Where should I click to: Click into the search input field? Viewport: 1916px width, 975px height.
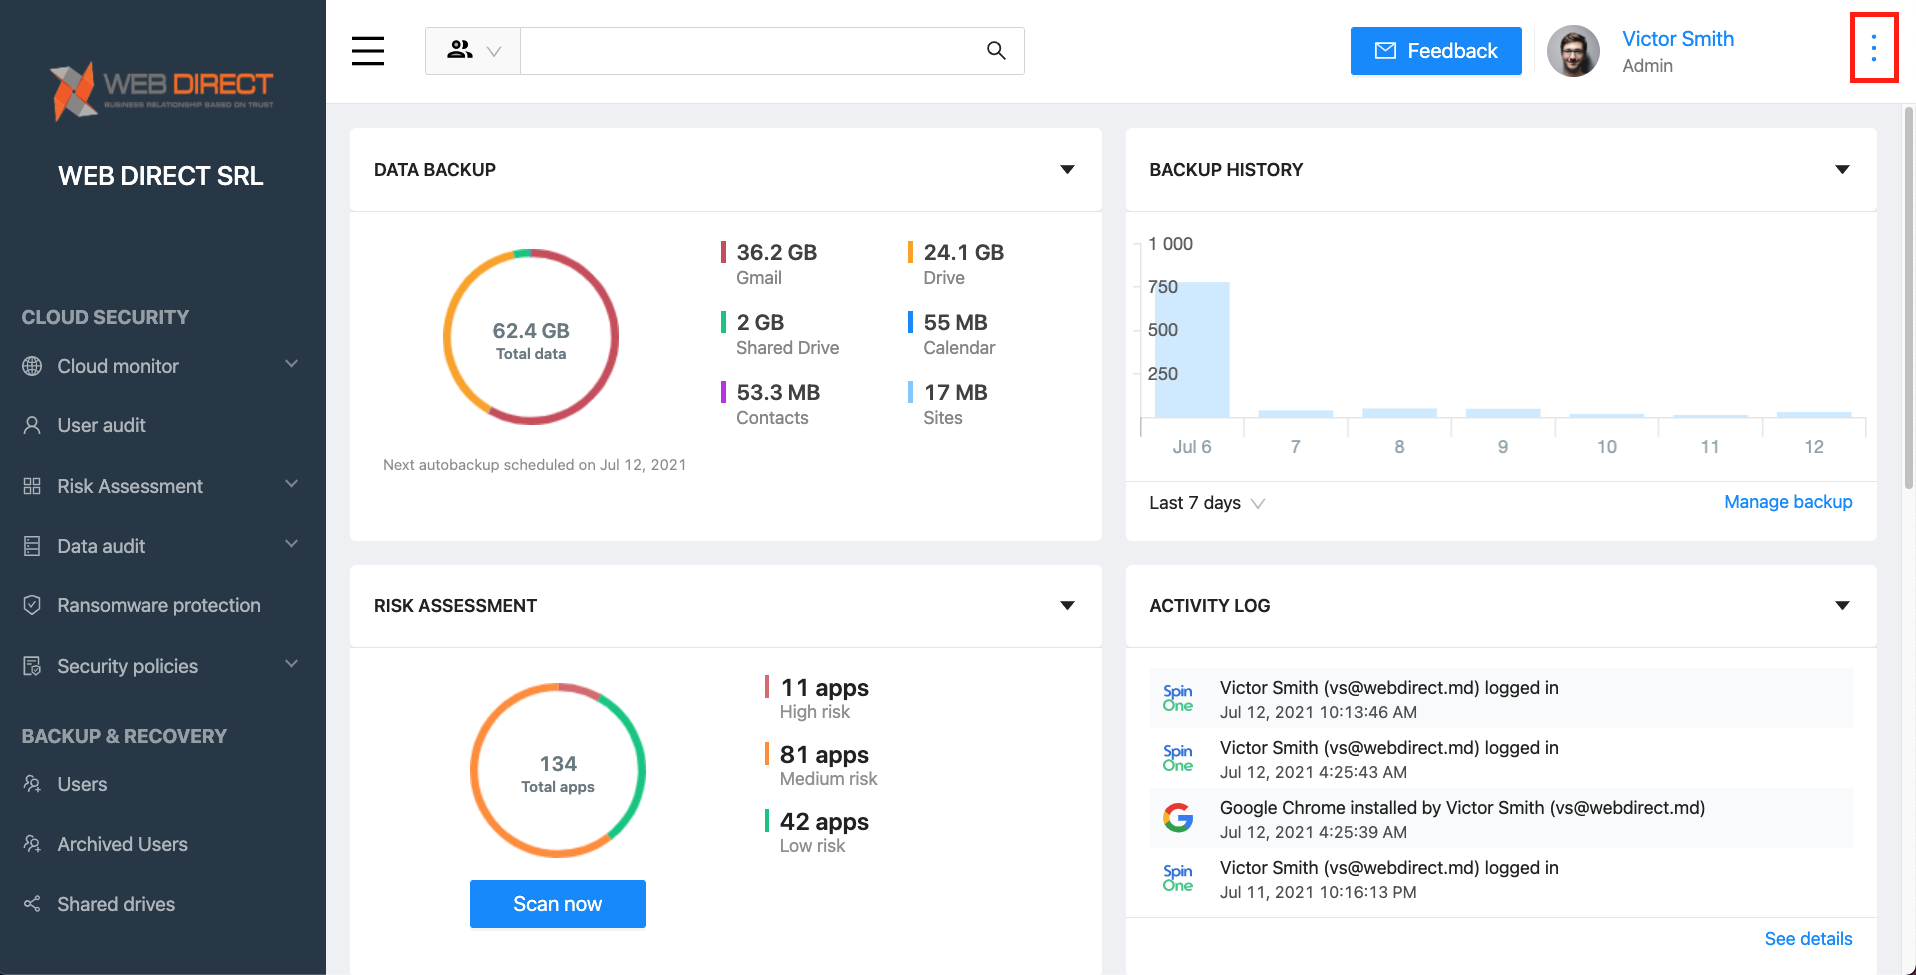[x=750, y=51]
